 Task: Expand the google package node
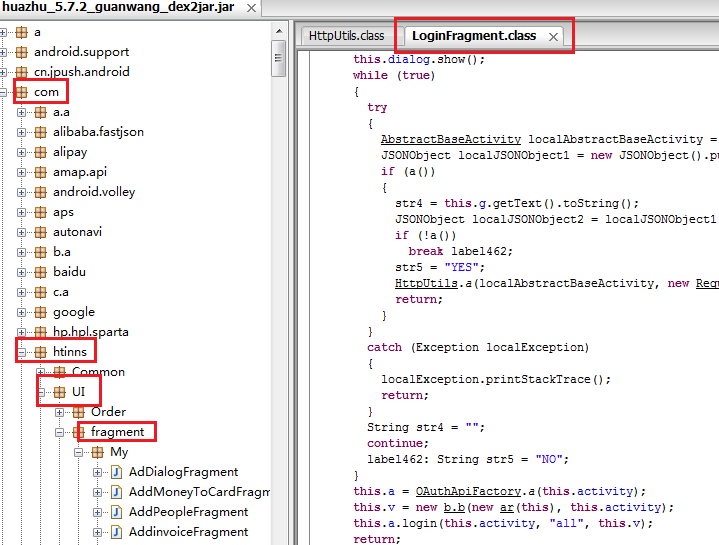21,313
